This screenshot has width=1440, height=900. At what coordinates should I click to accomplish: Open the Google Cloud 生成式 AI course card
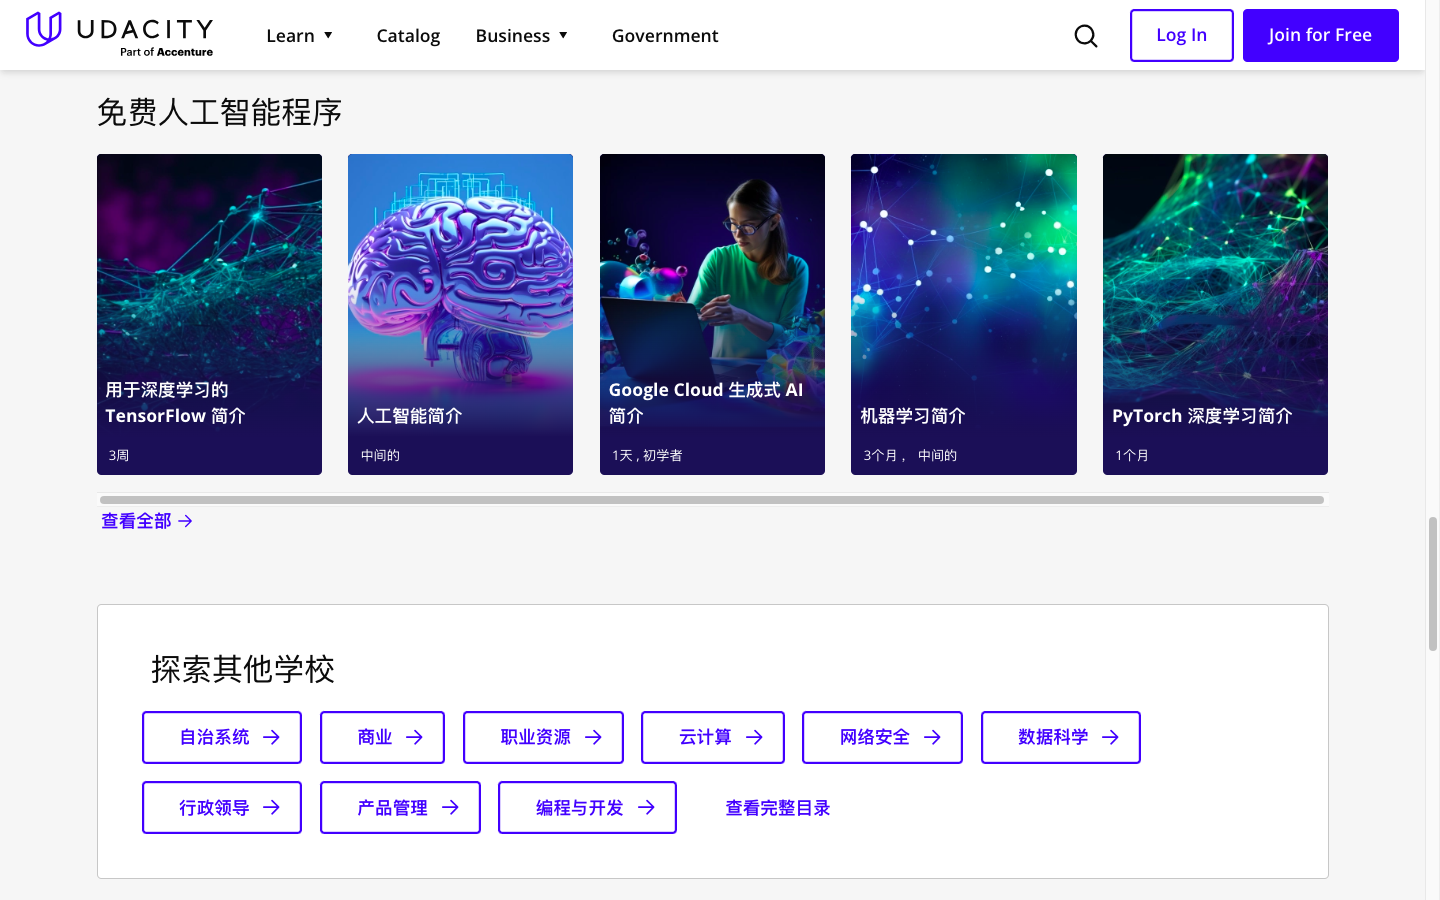tap(712, 314)
